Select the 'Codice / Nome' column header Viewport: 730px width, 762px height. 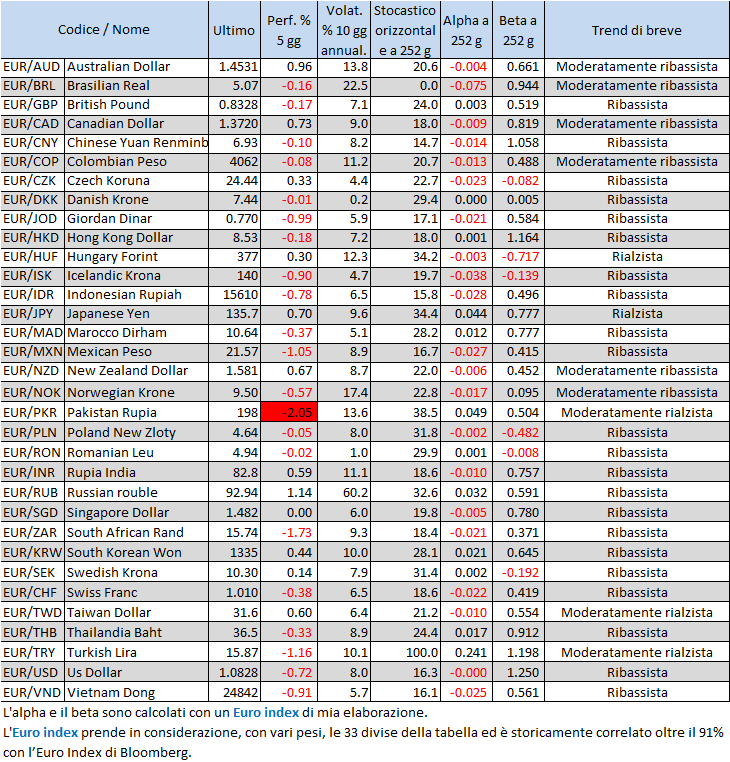[104, 30]
